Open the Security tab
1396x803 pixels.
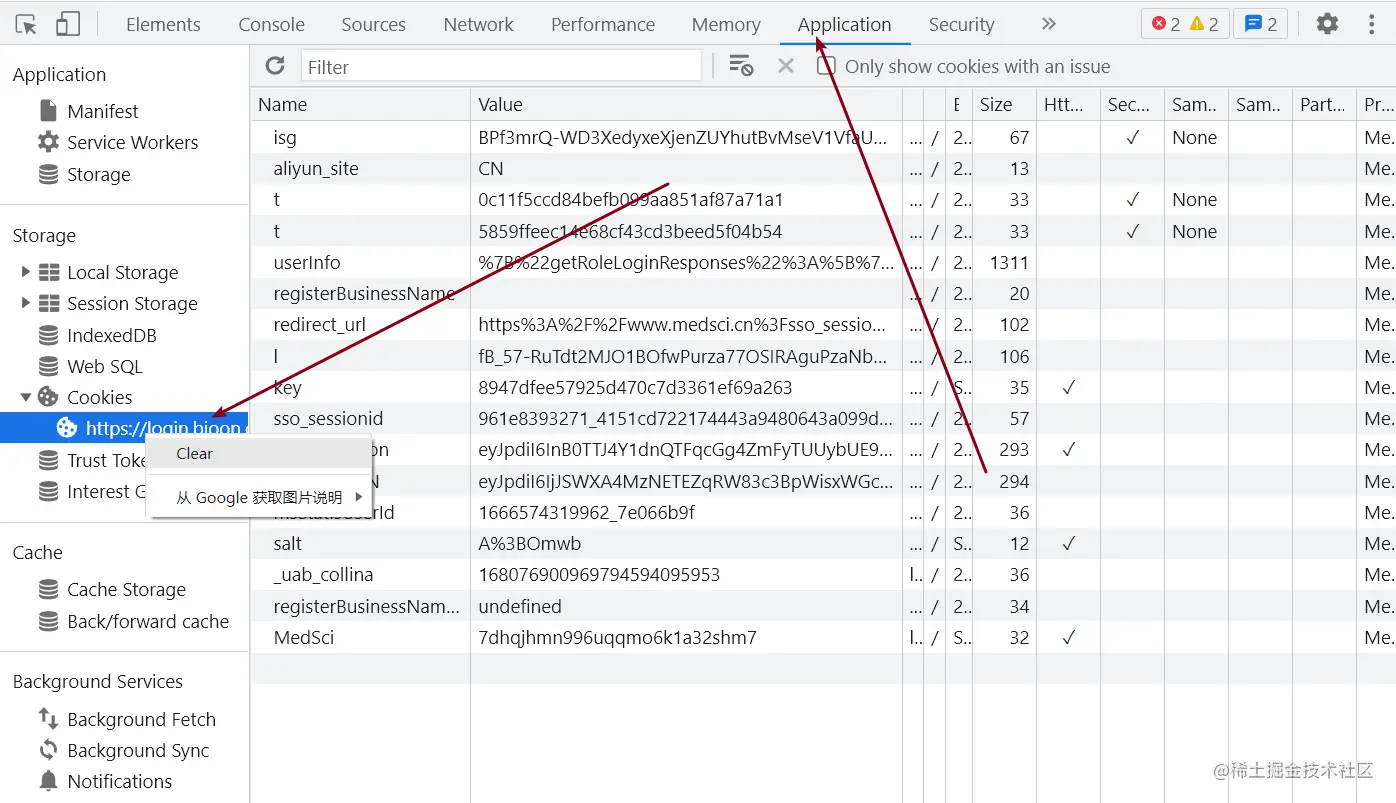(x=961, y=24)
